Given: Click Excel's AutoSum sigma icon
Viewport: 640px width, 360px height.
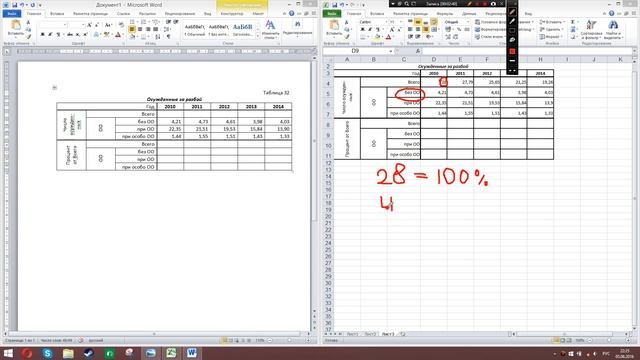Looking at the screenshot, I should [573, 22].
